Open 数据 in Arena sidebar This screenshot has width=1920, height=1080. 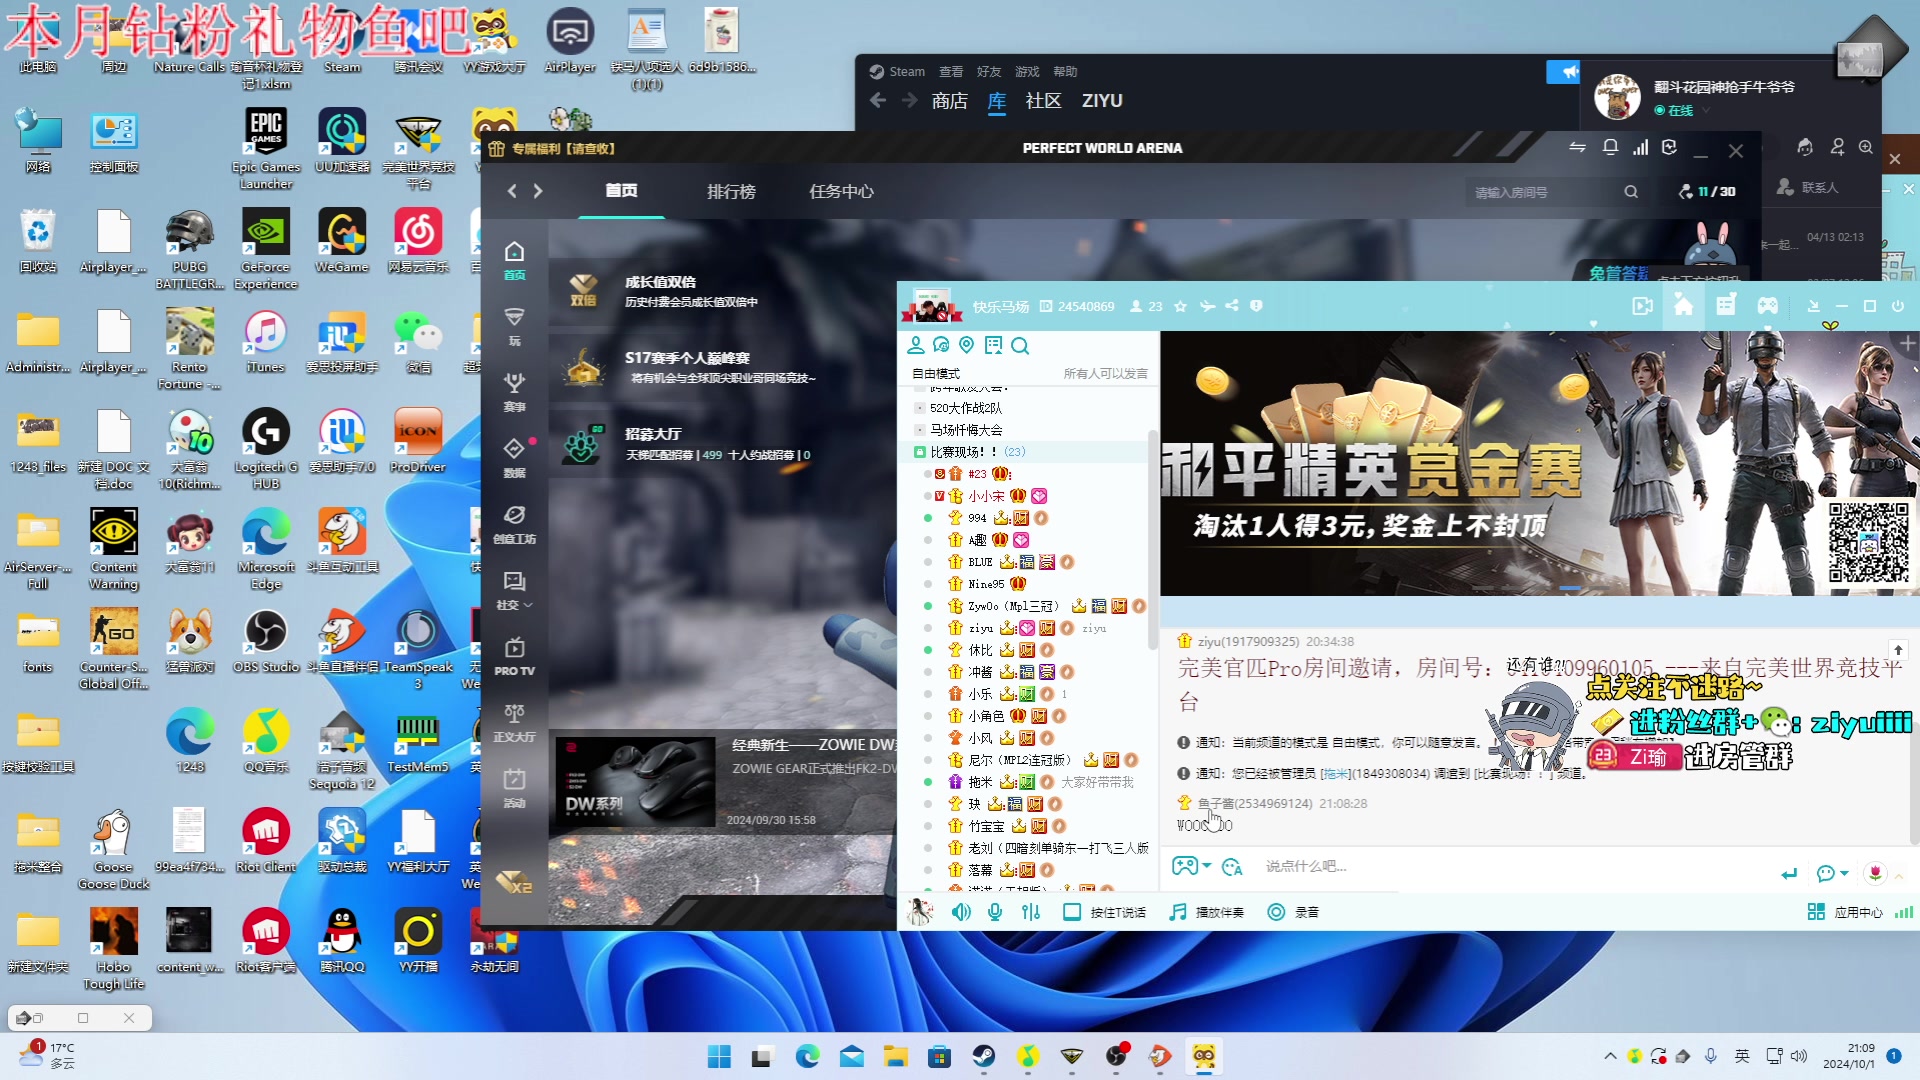pos(514,458)
